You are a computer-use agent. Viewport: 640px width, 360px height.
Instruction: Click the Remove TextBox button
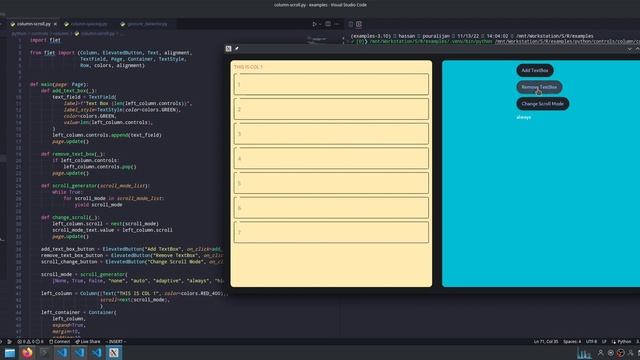point(539,87)
